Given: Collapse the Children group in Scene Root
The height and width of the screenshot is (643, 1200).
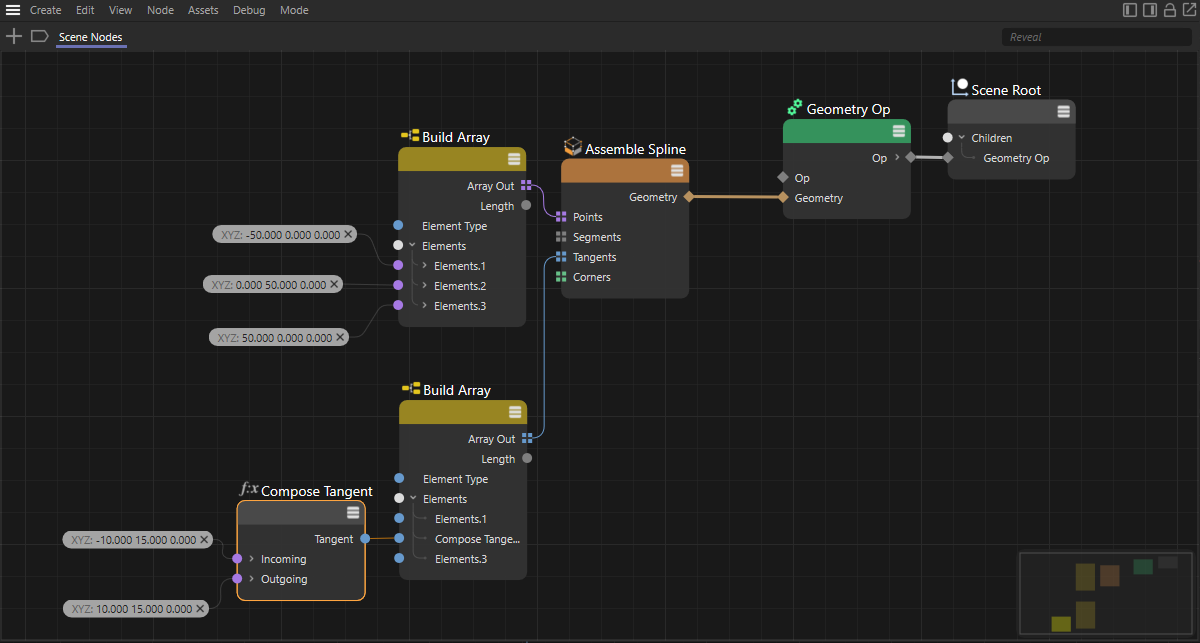Looking at the screenshot, I should pos(961,138).
